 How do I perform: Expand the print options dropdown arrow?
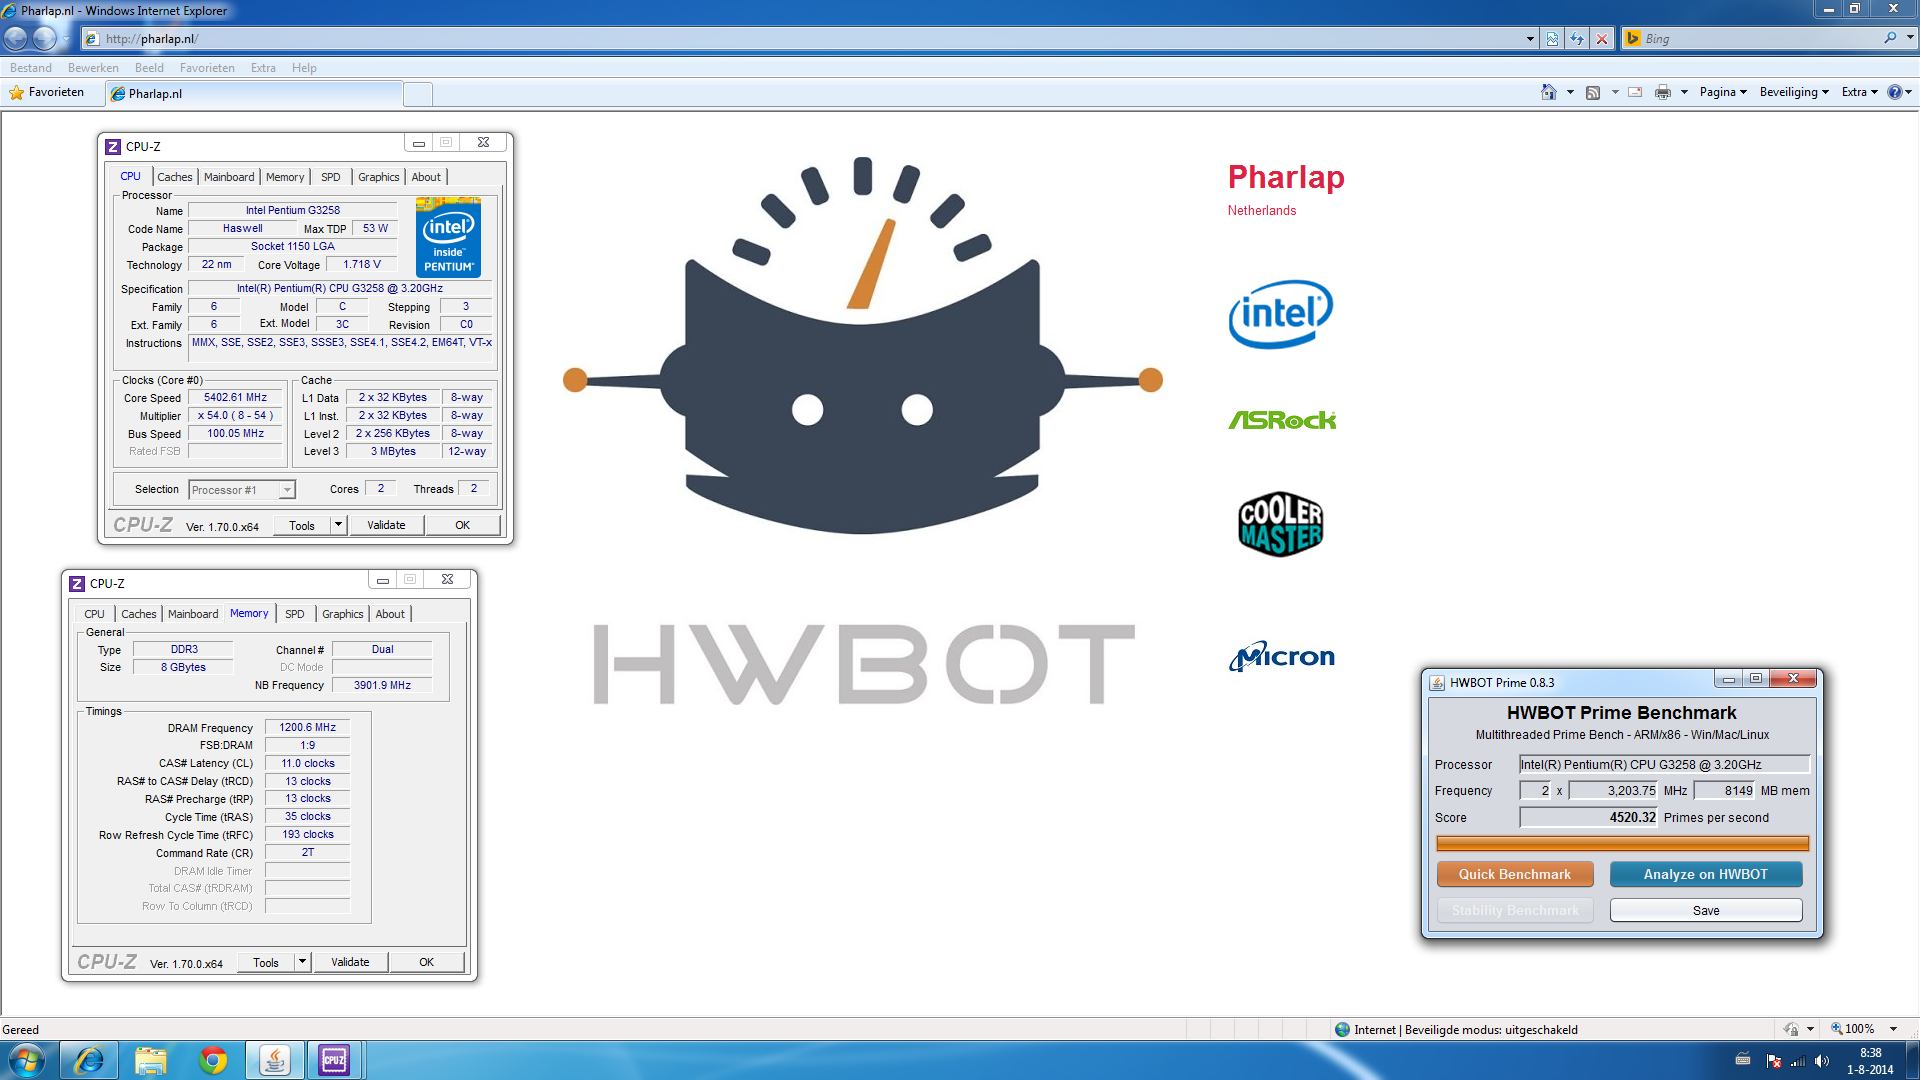point(1684,92)
